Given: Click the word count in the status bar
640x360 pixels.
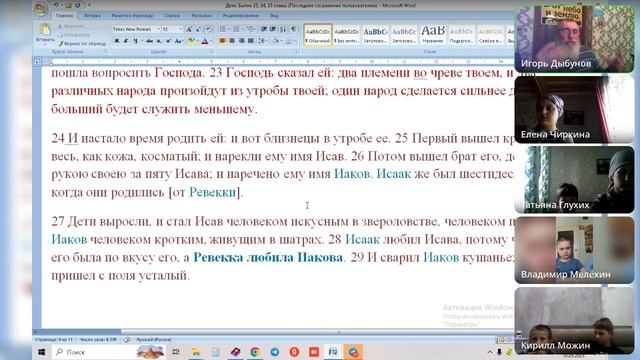Looking at the screenshot, I should pos(98,339).
